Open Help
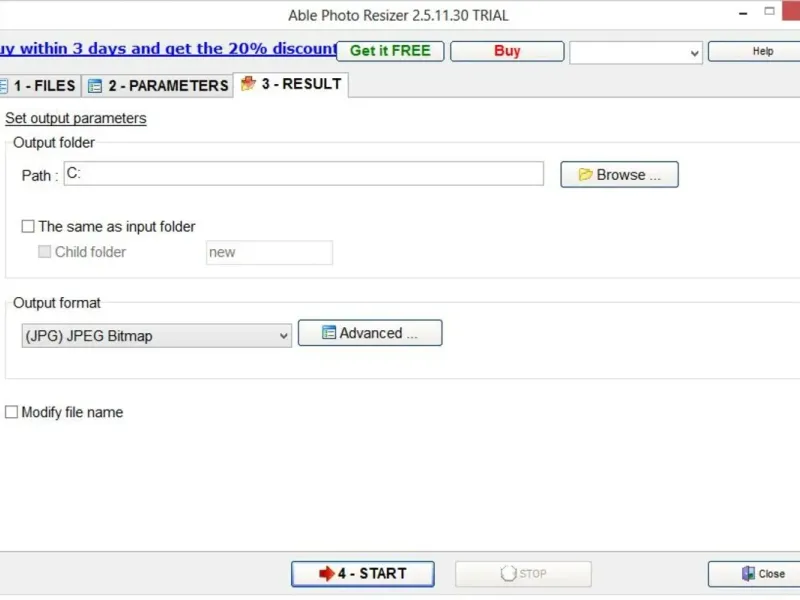Viewport: 800px width, 600px height. pos(755,51)
